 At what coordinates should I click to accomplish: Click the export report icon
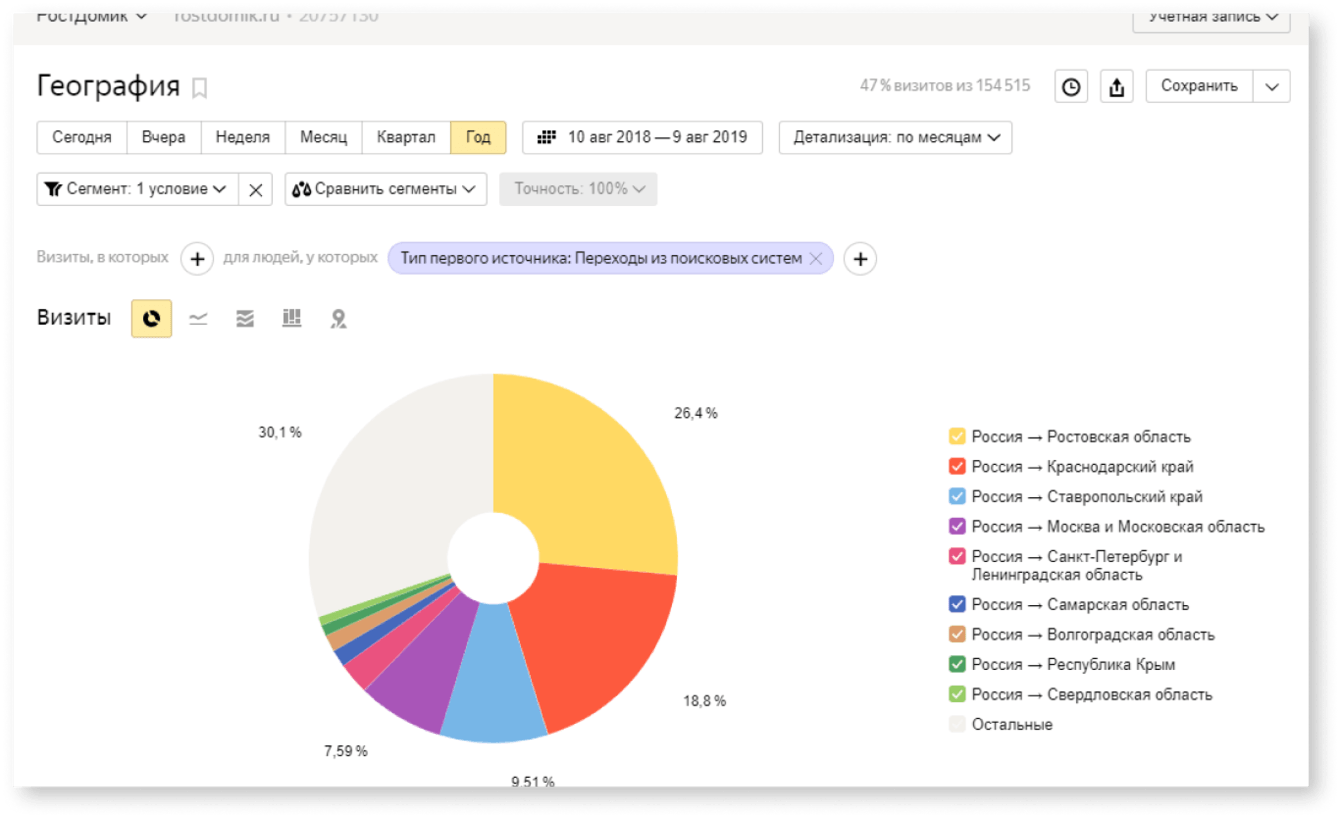(x=1117, y=86)
